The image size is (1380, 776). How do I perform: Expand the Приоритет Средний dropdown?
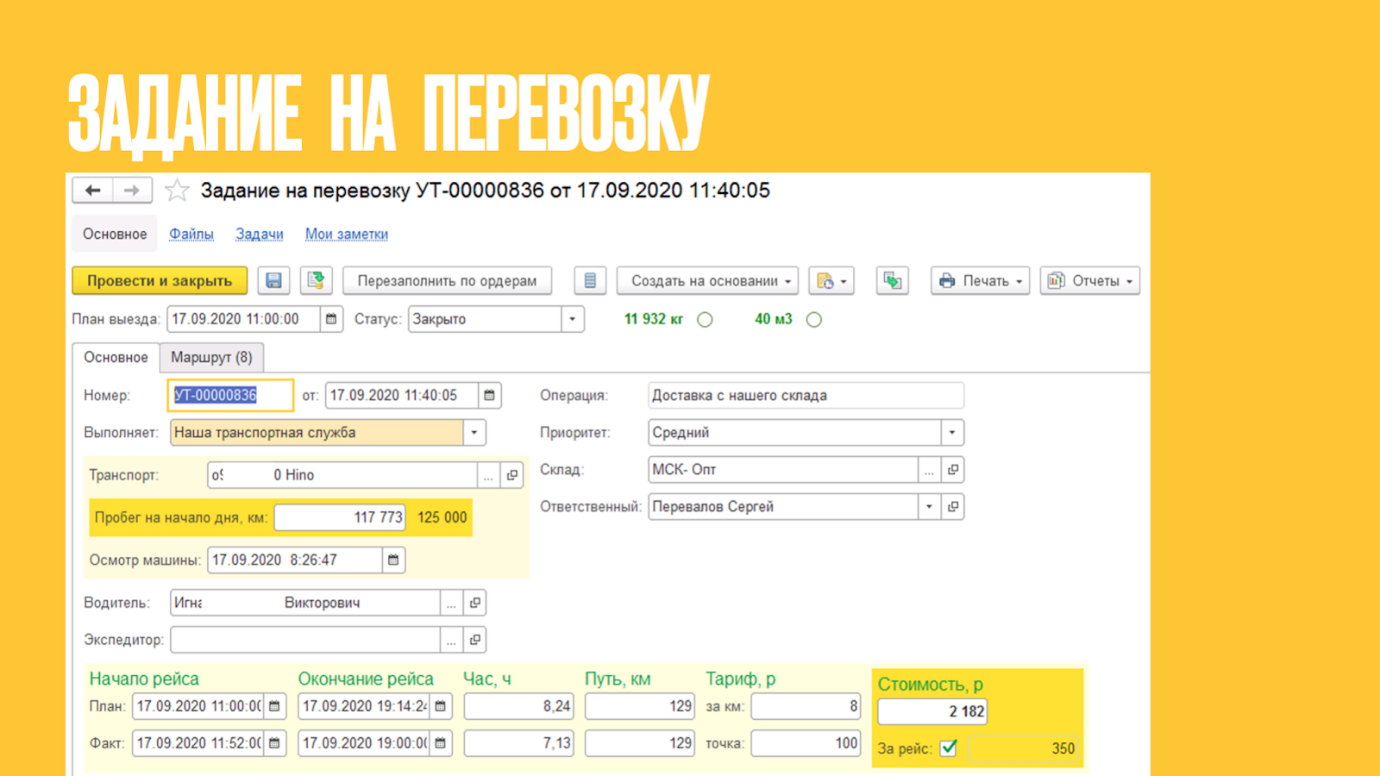(x=952, y=433)
